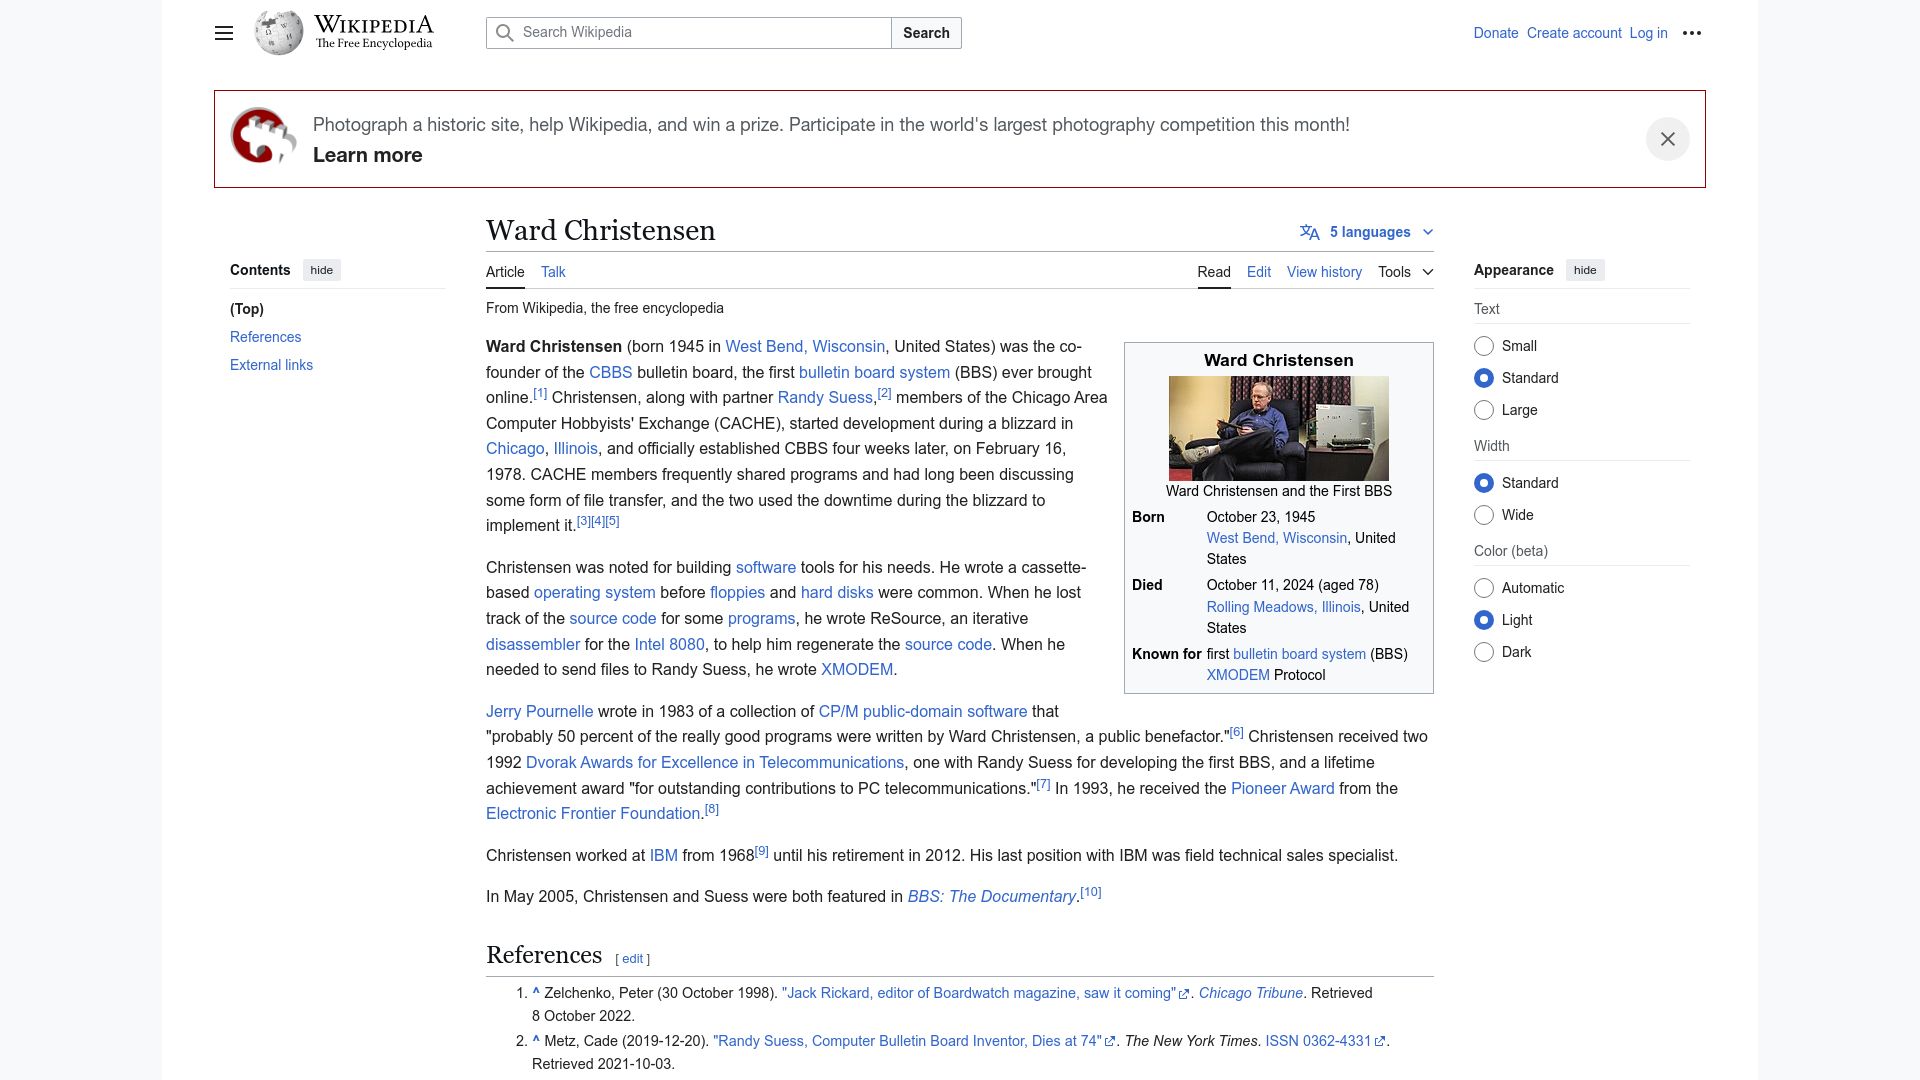Open BBS: The Documentary link
Viewport: 1920px width, 1080px height.
pos(991,897)
